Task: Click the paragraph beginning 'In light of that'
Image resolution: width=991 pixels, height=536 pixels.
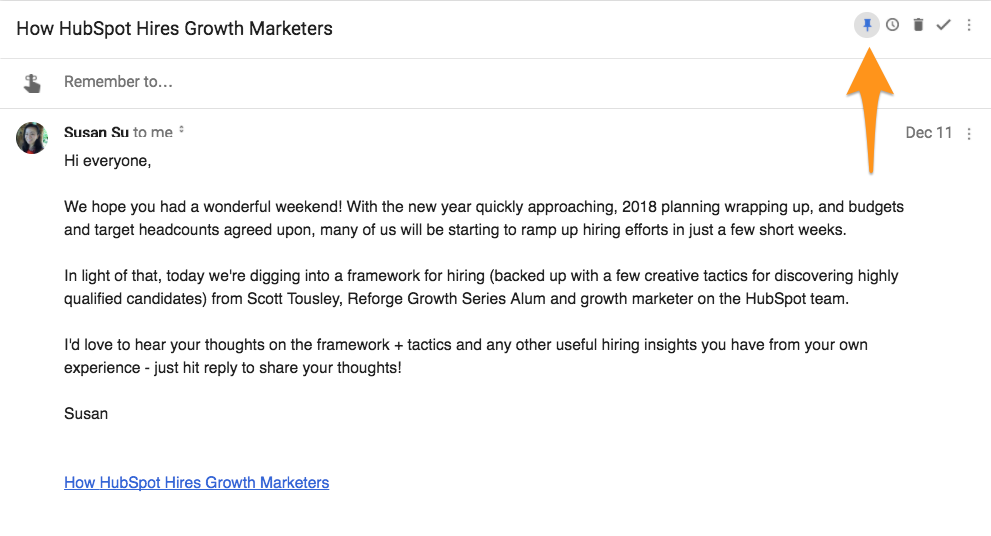Action: point(481,285)
